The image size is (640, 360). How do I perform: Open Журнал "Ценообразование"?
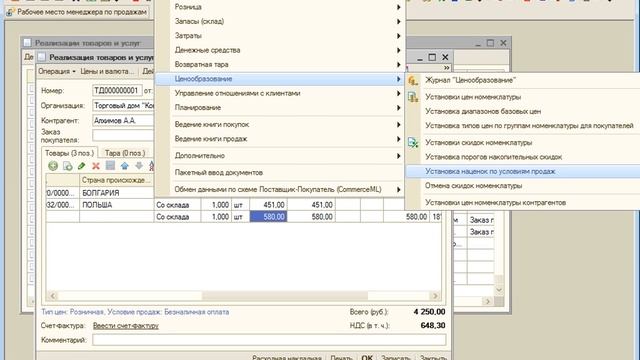point(522,80)
